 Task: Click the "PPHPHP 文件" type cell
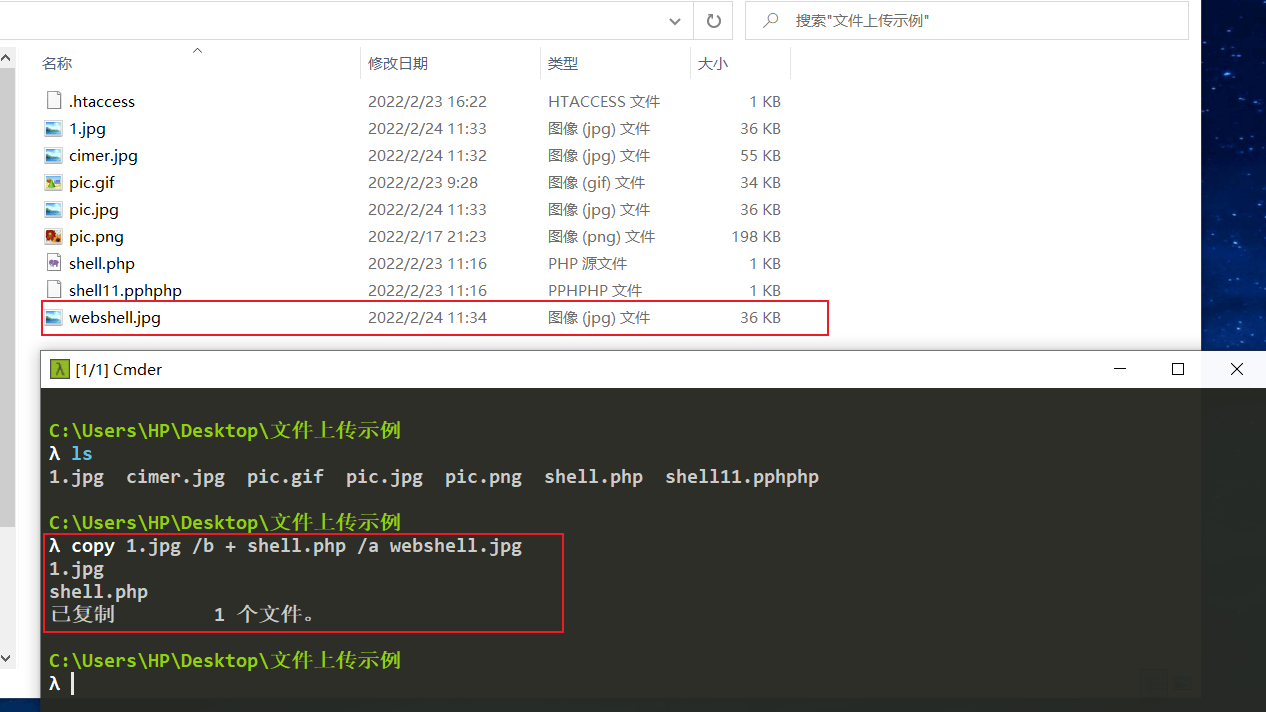click(595, 290)
